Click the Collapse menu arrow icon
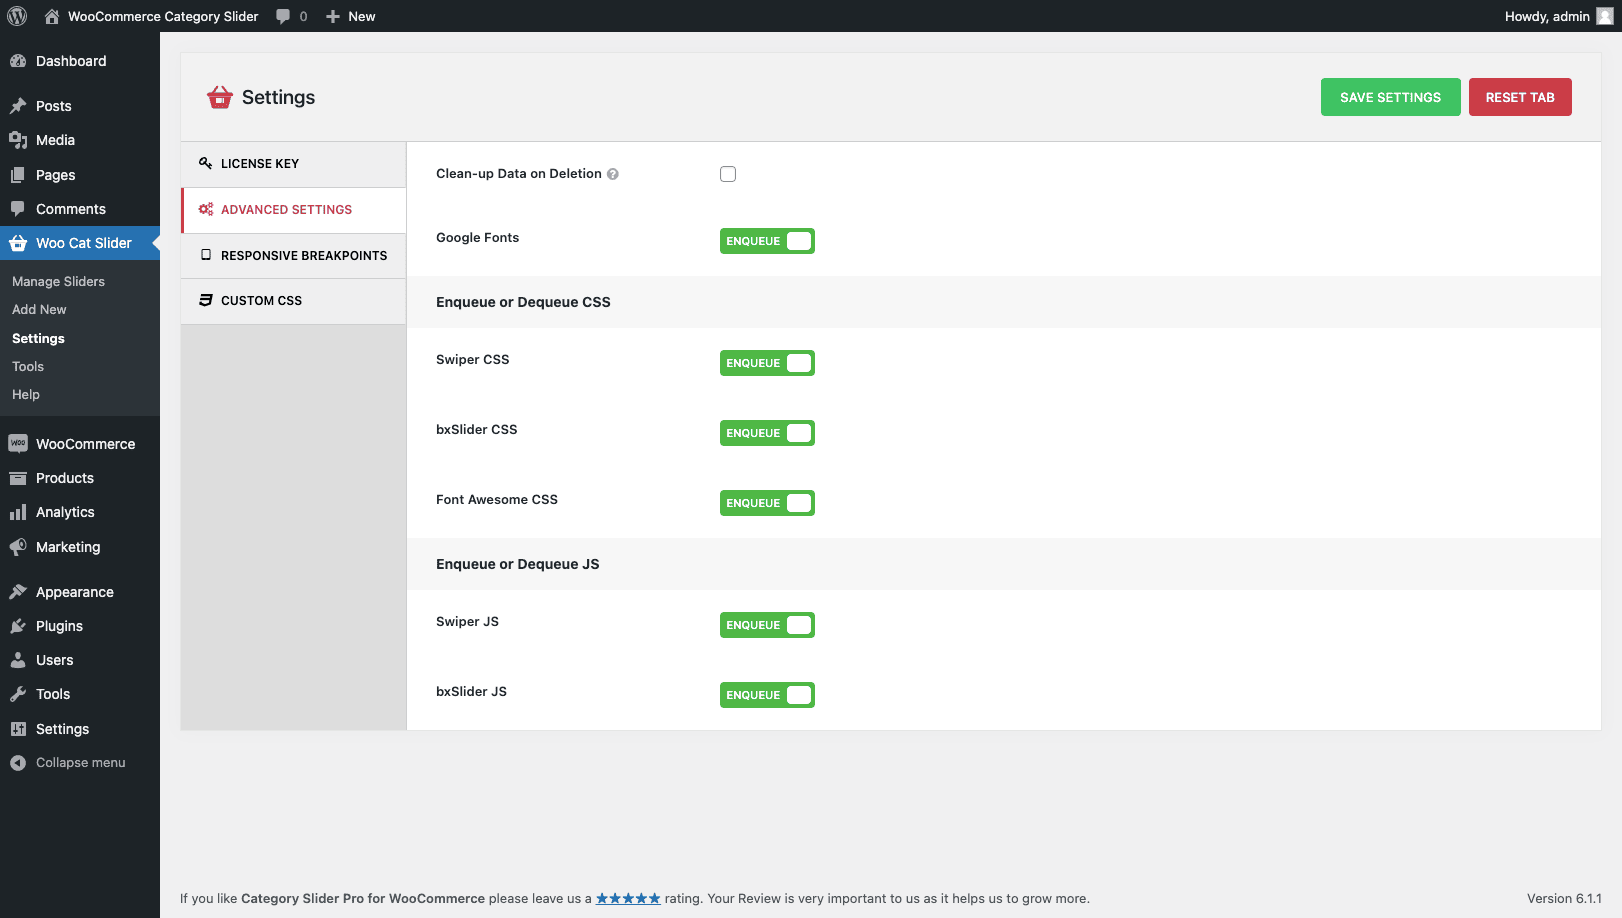This screenshot has height=918, width=1622. 18,763
